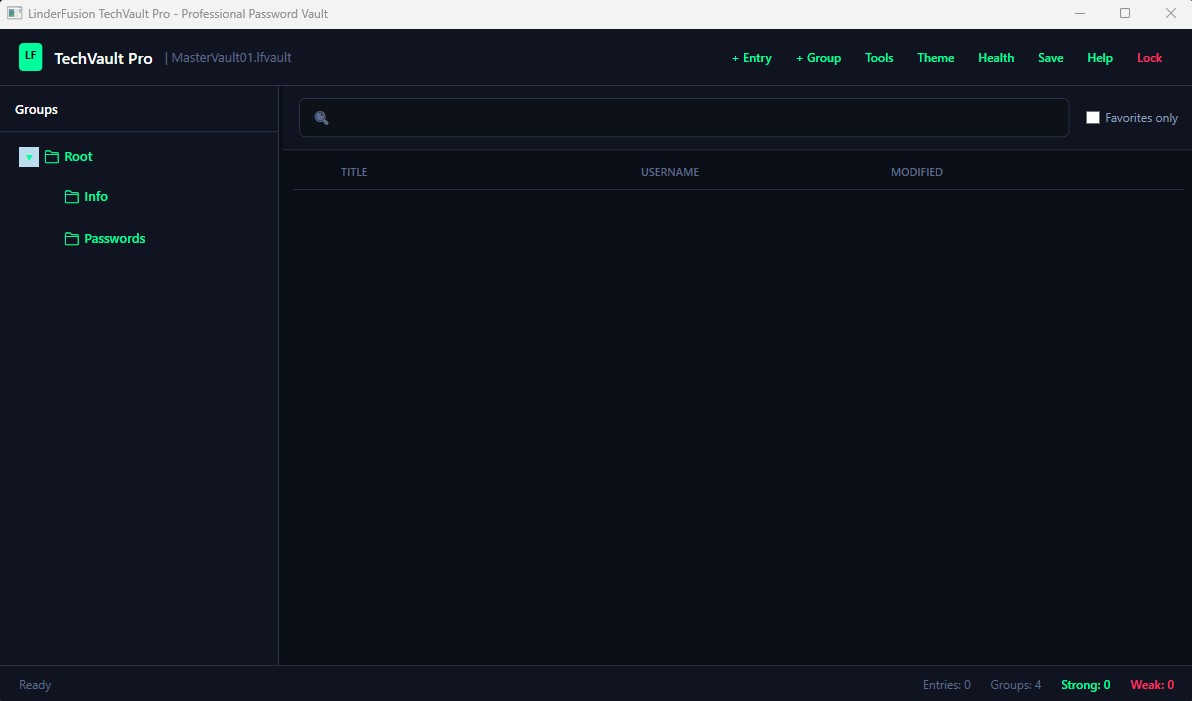This screenshot has height=701, width=1192.
Task: Open the Theme menu
Action: pos(935,57)
